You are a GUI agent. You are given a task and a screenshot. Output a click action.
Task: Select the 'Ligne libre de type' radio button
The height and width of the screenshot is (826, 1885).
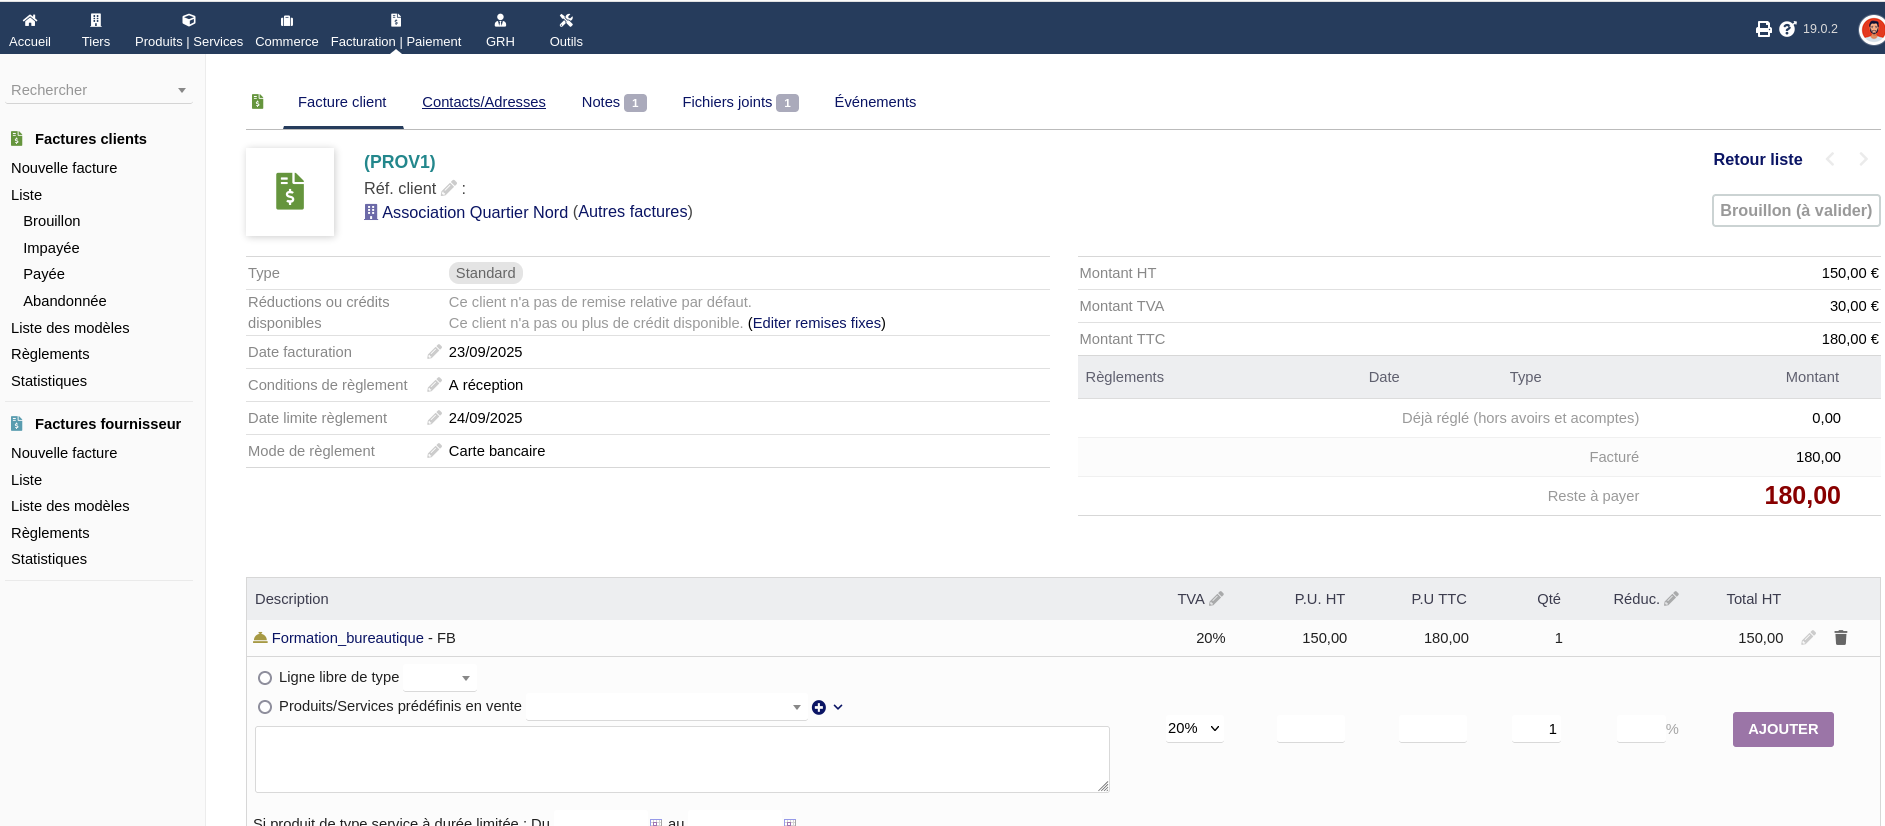[265, 678]
